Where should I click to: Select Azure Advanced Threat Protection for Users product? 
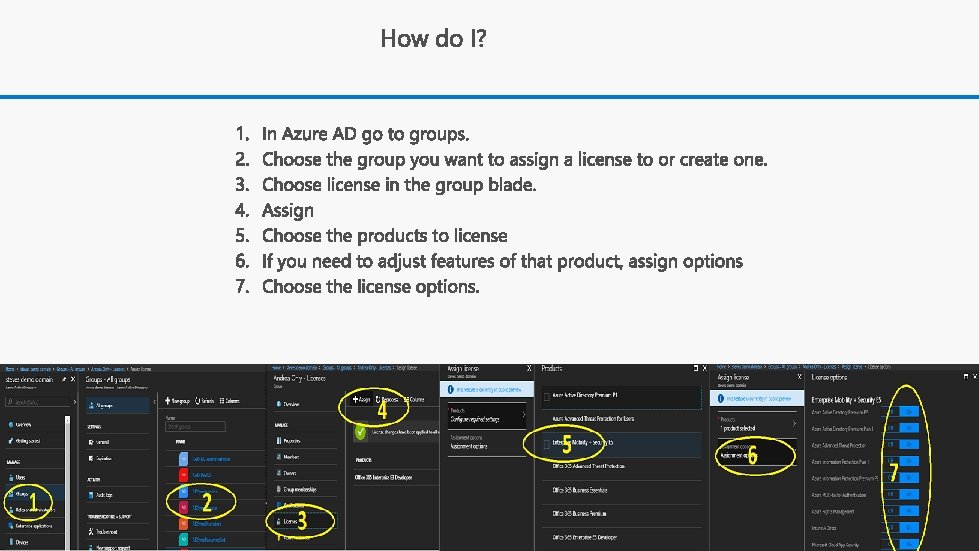click(593, 419)
